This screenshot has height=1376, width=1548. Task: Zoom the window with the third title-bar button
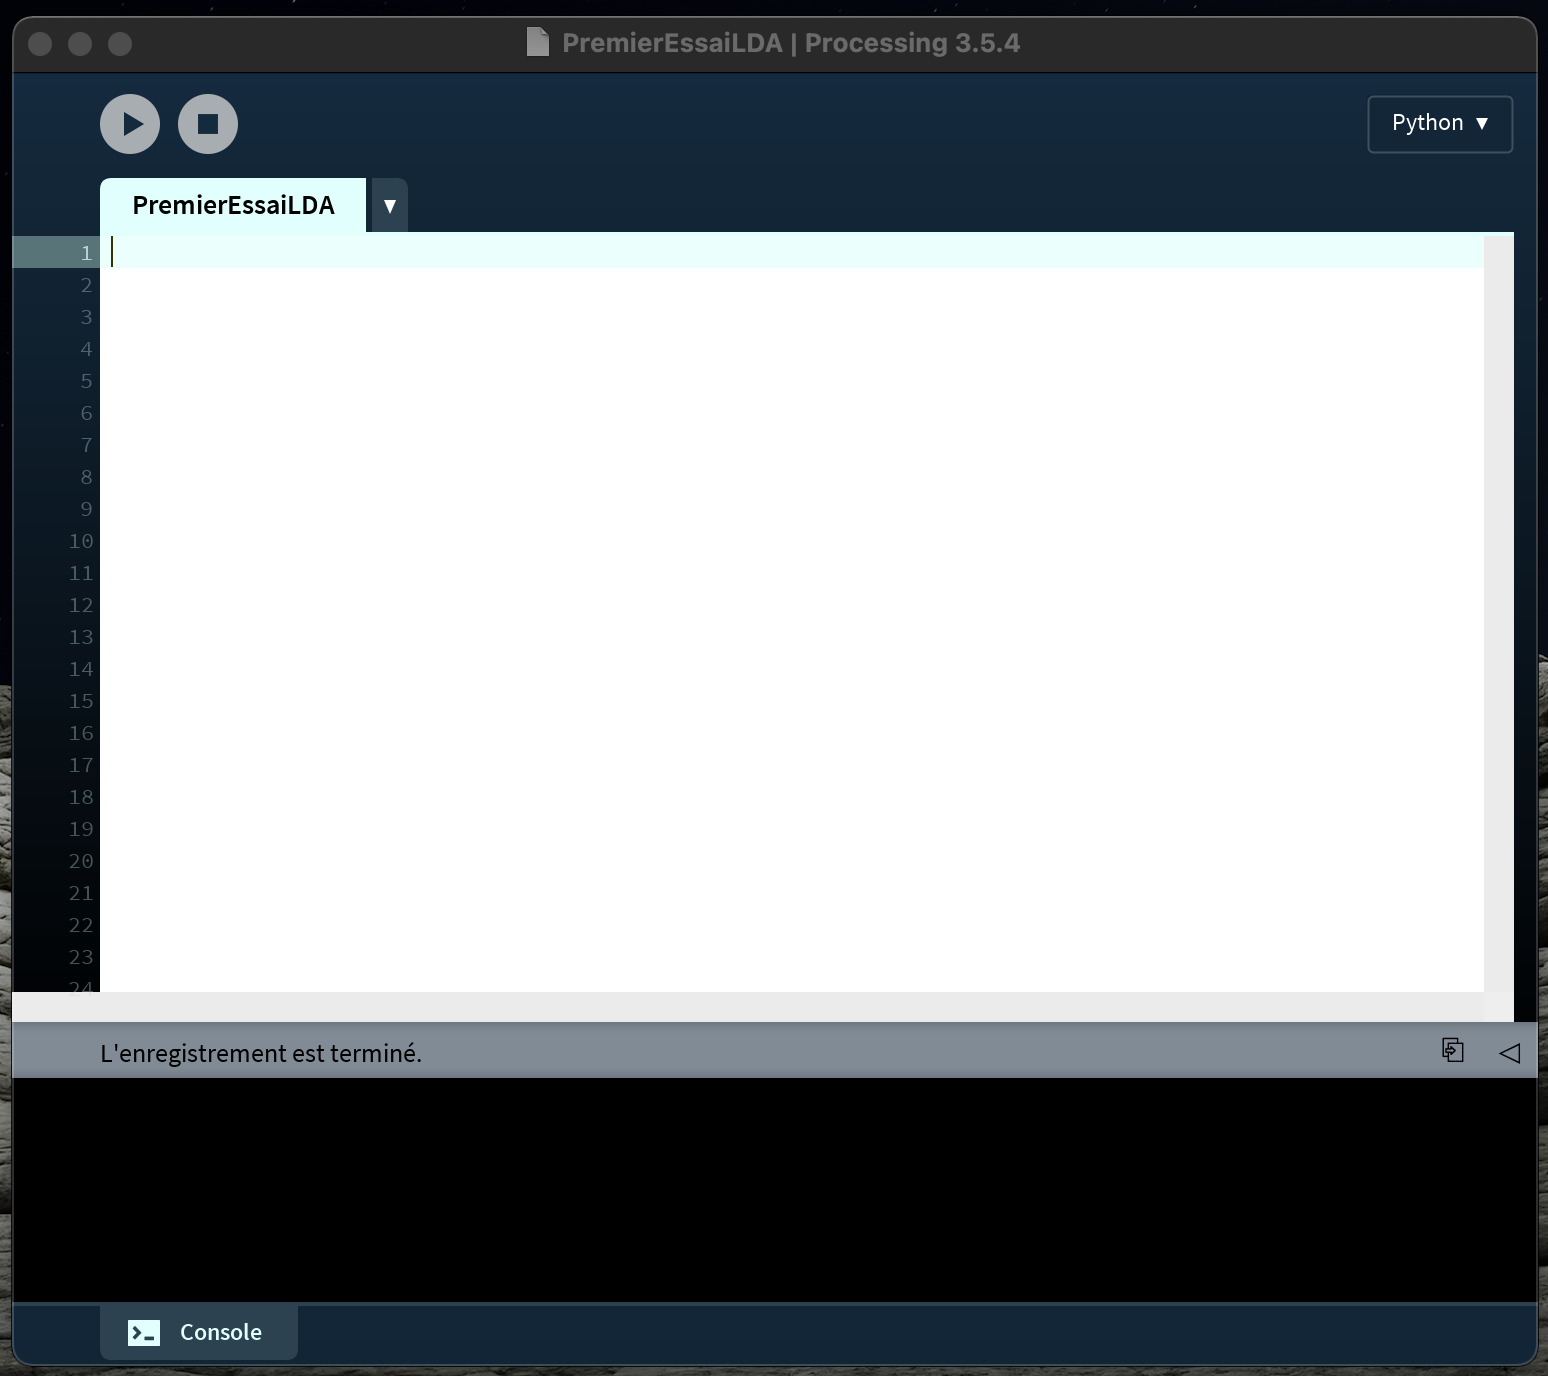pyautogui.click(x=120, y=44)
